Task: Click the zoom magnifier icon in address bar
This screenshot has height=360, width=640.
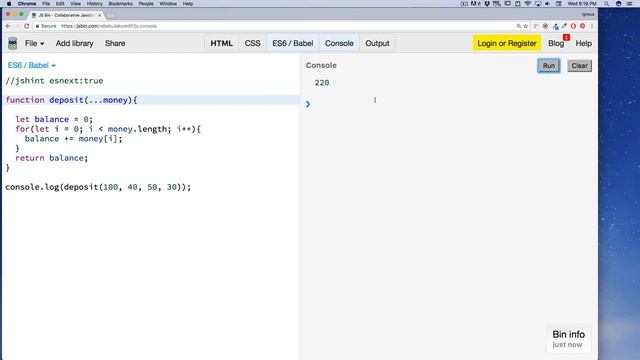Action: click(519, 26)
